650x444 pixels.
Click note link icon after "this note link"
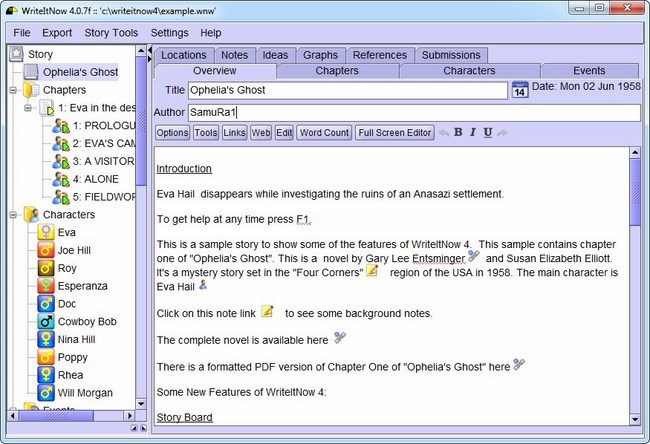tap(267, 311)
